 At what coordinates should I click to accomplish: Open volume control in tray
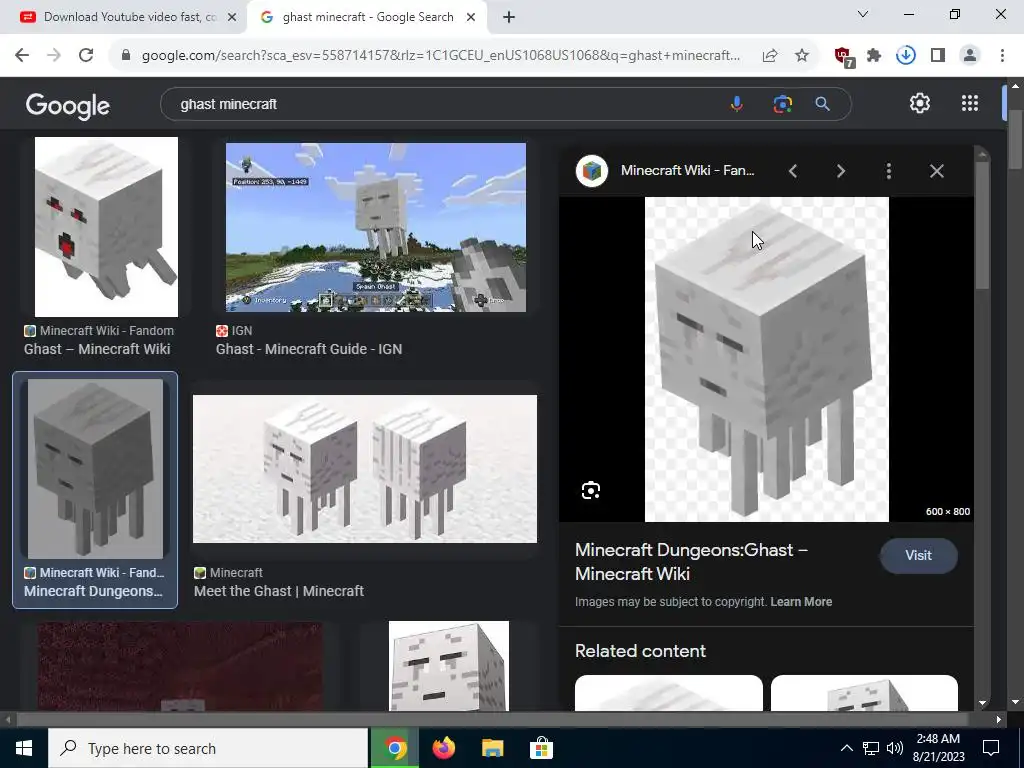(895, 748)
